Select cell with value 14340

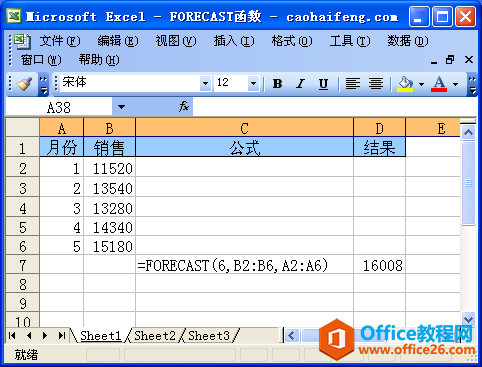click(110, 227)
